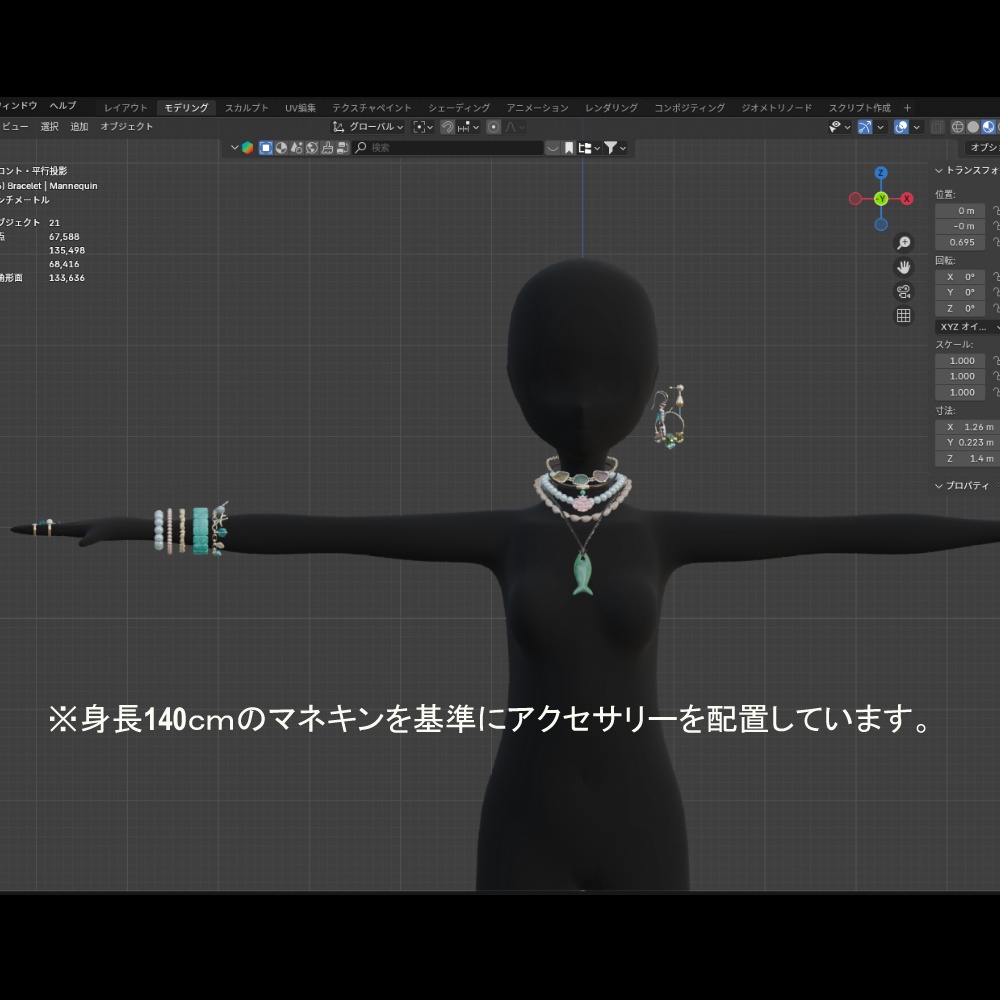Click the transform orientation axes icon

339,127
